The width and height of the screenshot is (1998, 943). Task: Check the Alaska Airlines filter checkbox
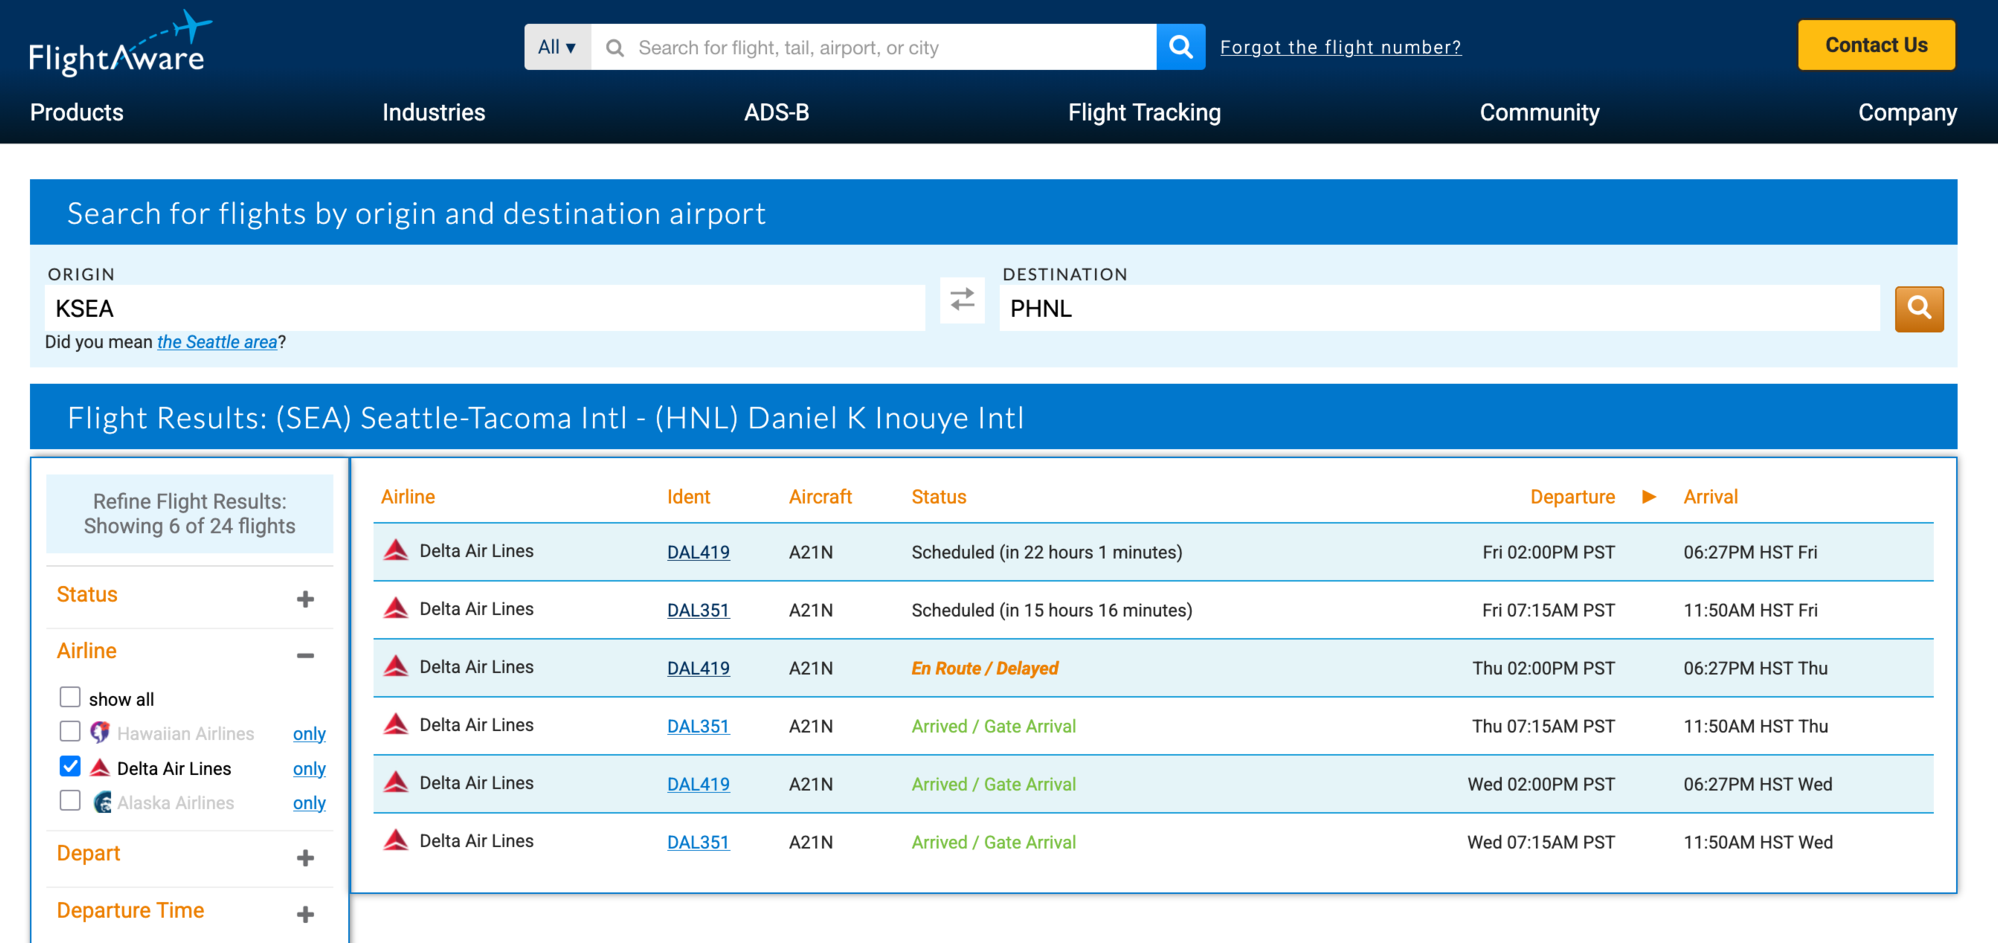point(70,800)
